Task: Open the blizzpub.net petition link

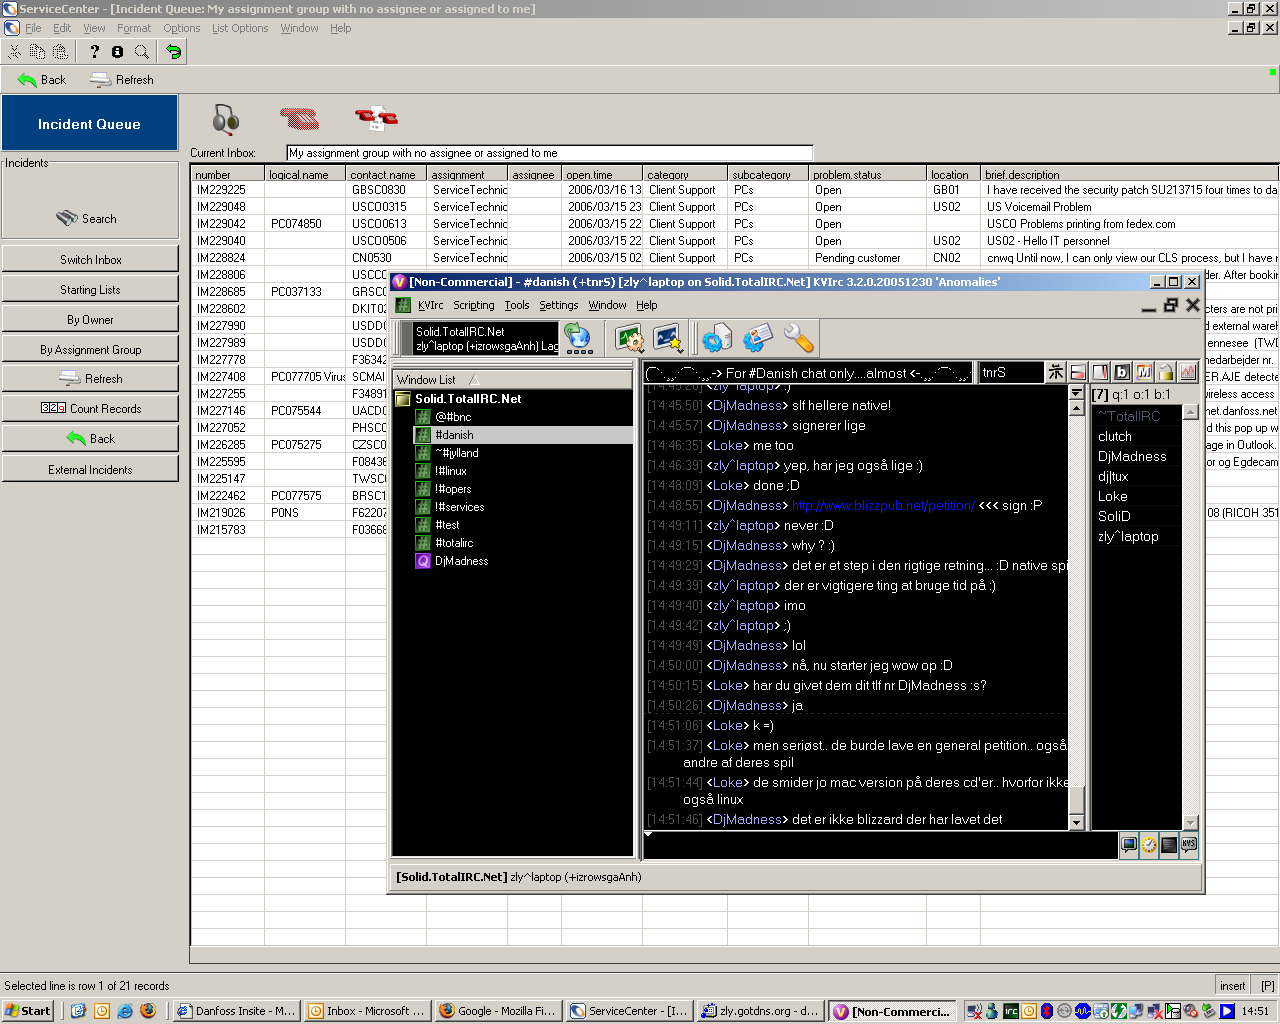Action: click(x=883, y=506)
